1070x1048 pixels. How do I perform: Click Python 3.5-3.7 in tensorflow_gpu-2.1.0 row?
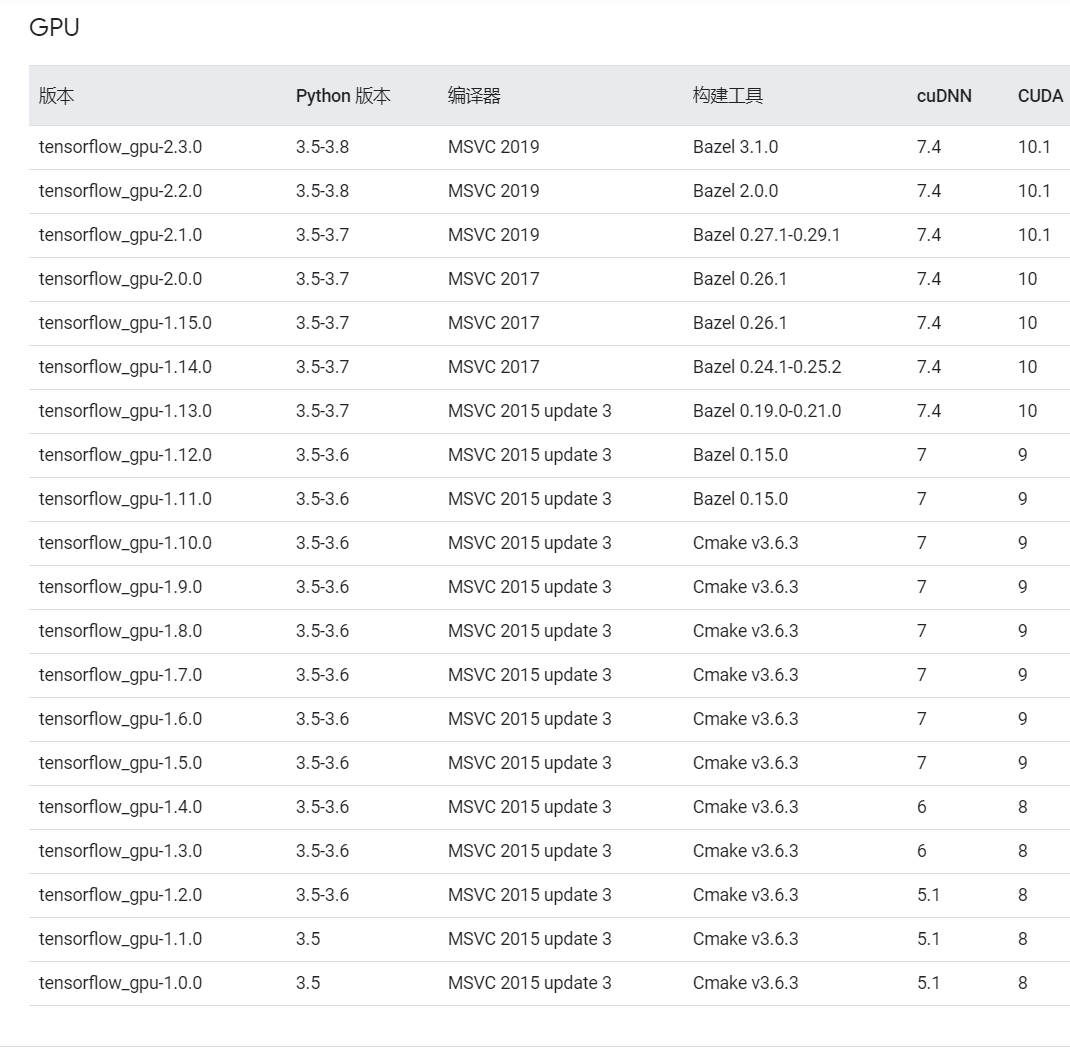322,235
